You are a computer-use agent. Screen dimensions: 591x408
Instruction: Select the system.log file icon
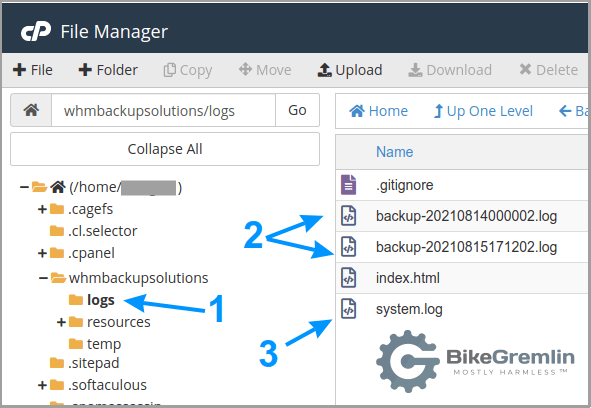tap(348, 309)
